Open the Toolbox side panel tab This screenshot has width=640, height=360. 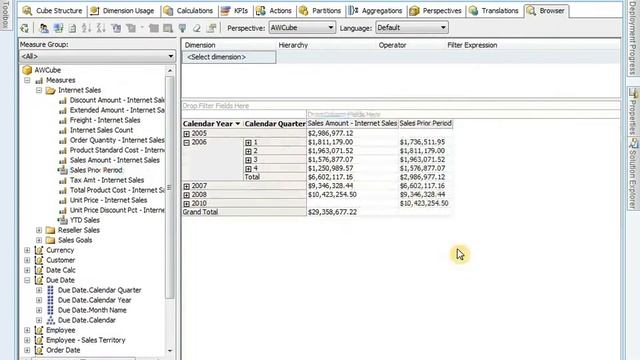tap(5, 15)
